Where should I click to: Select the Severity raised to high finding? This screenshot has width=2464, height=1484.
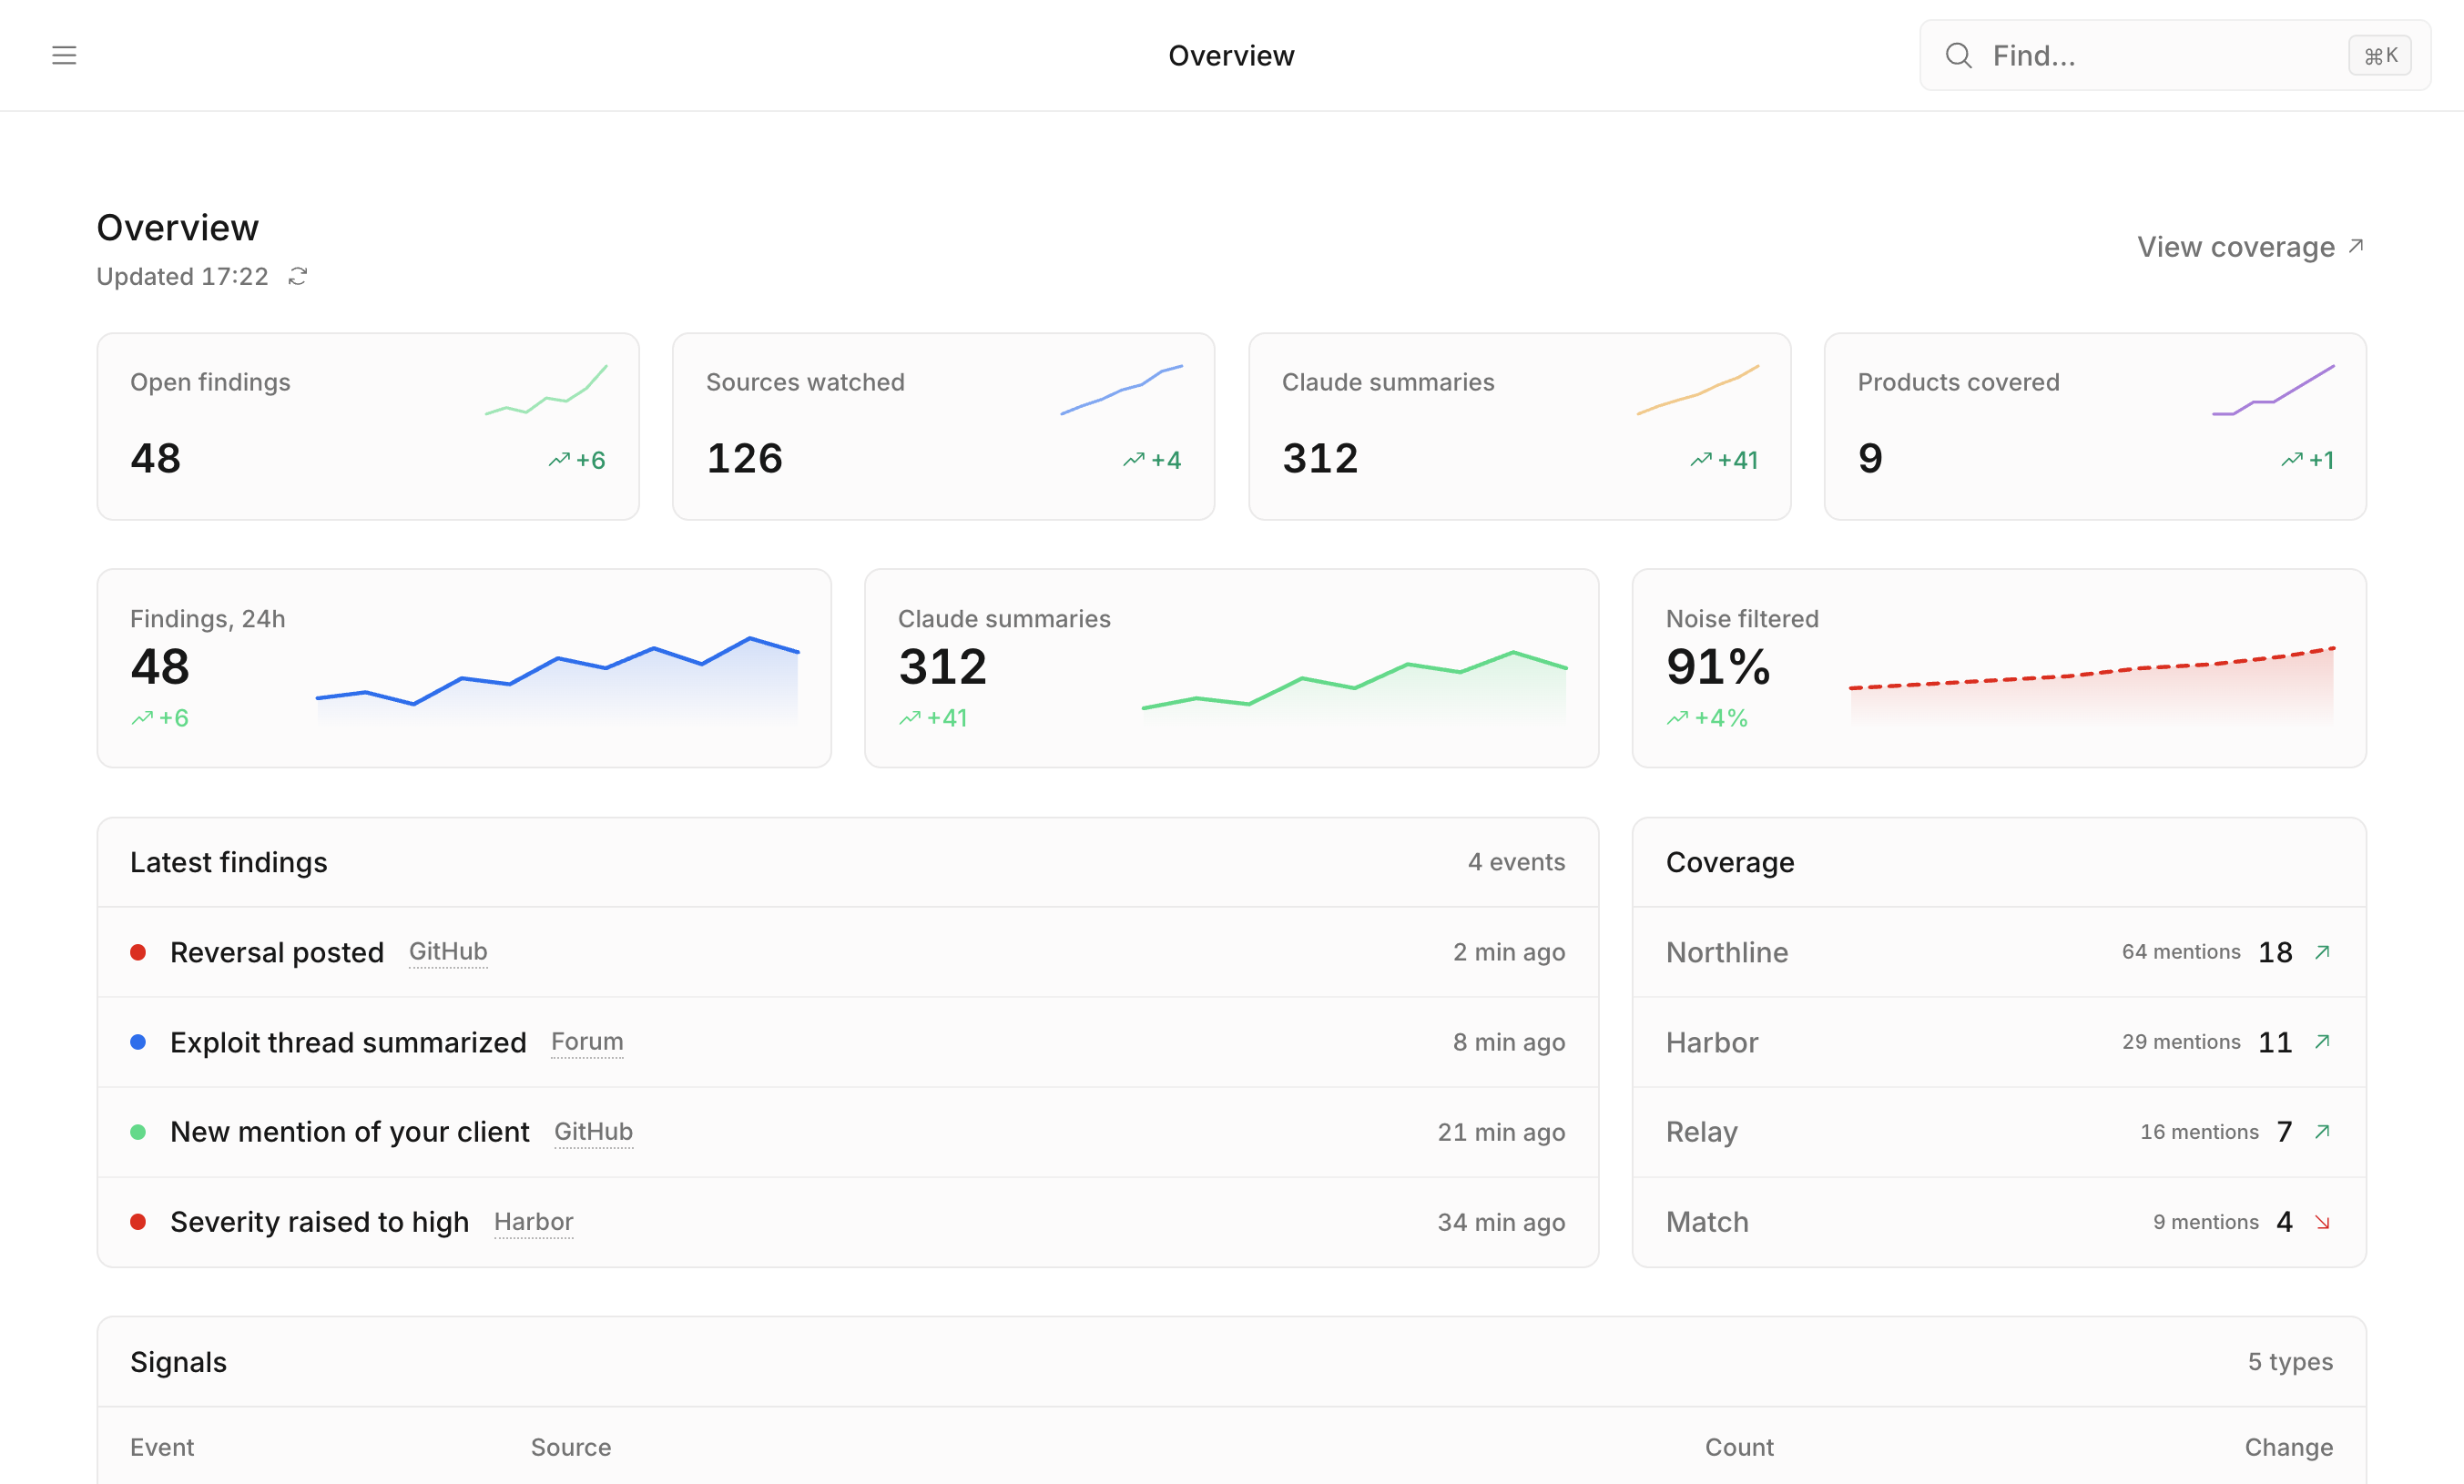point(847,1222)
